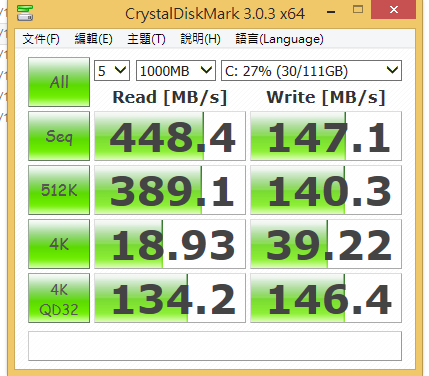Maximize the CrystalDiskMark window
Viewport: 429px width, 376px height.
358,10
